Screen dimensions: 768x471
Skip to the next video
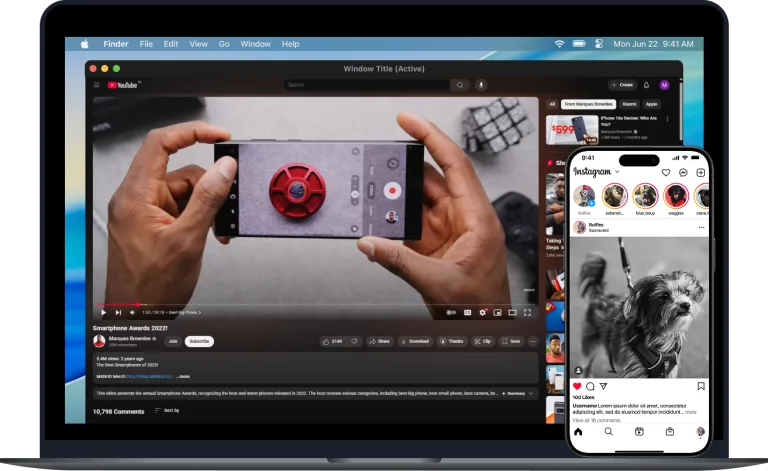pos(118,312)
